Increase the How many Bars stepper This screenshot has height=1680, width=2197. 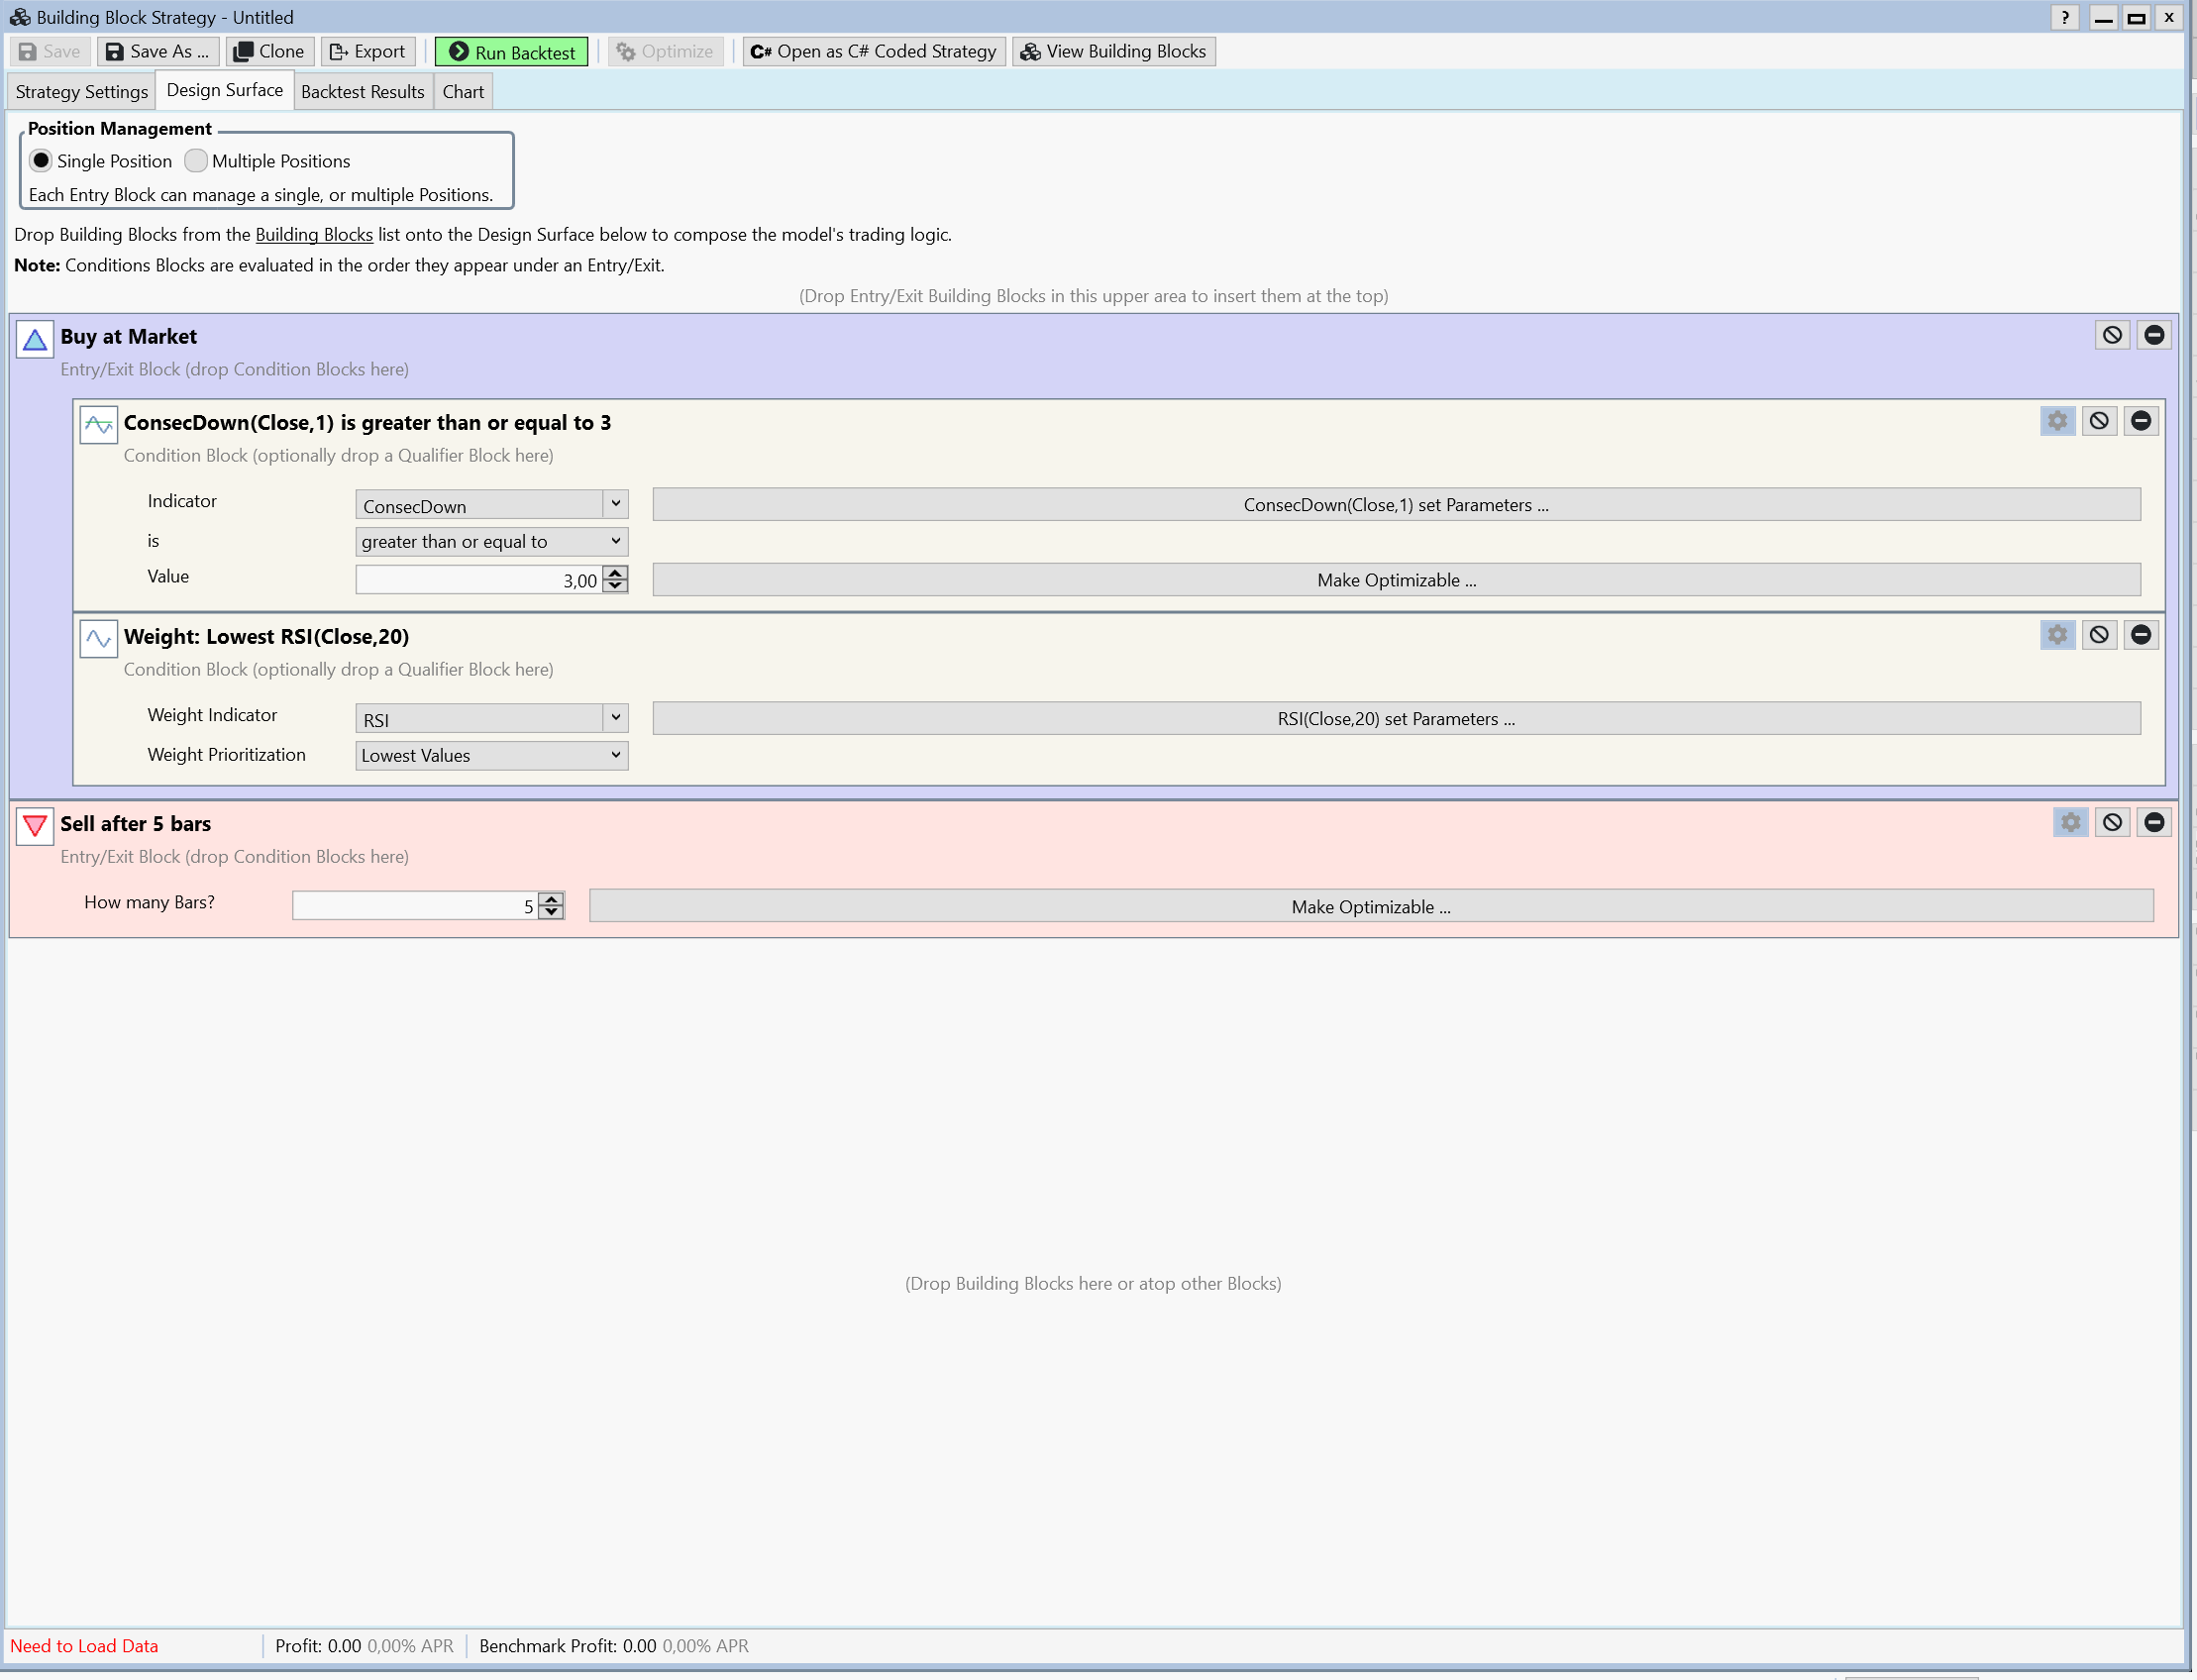coord(551,899)
